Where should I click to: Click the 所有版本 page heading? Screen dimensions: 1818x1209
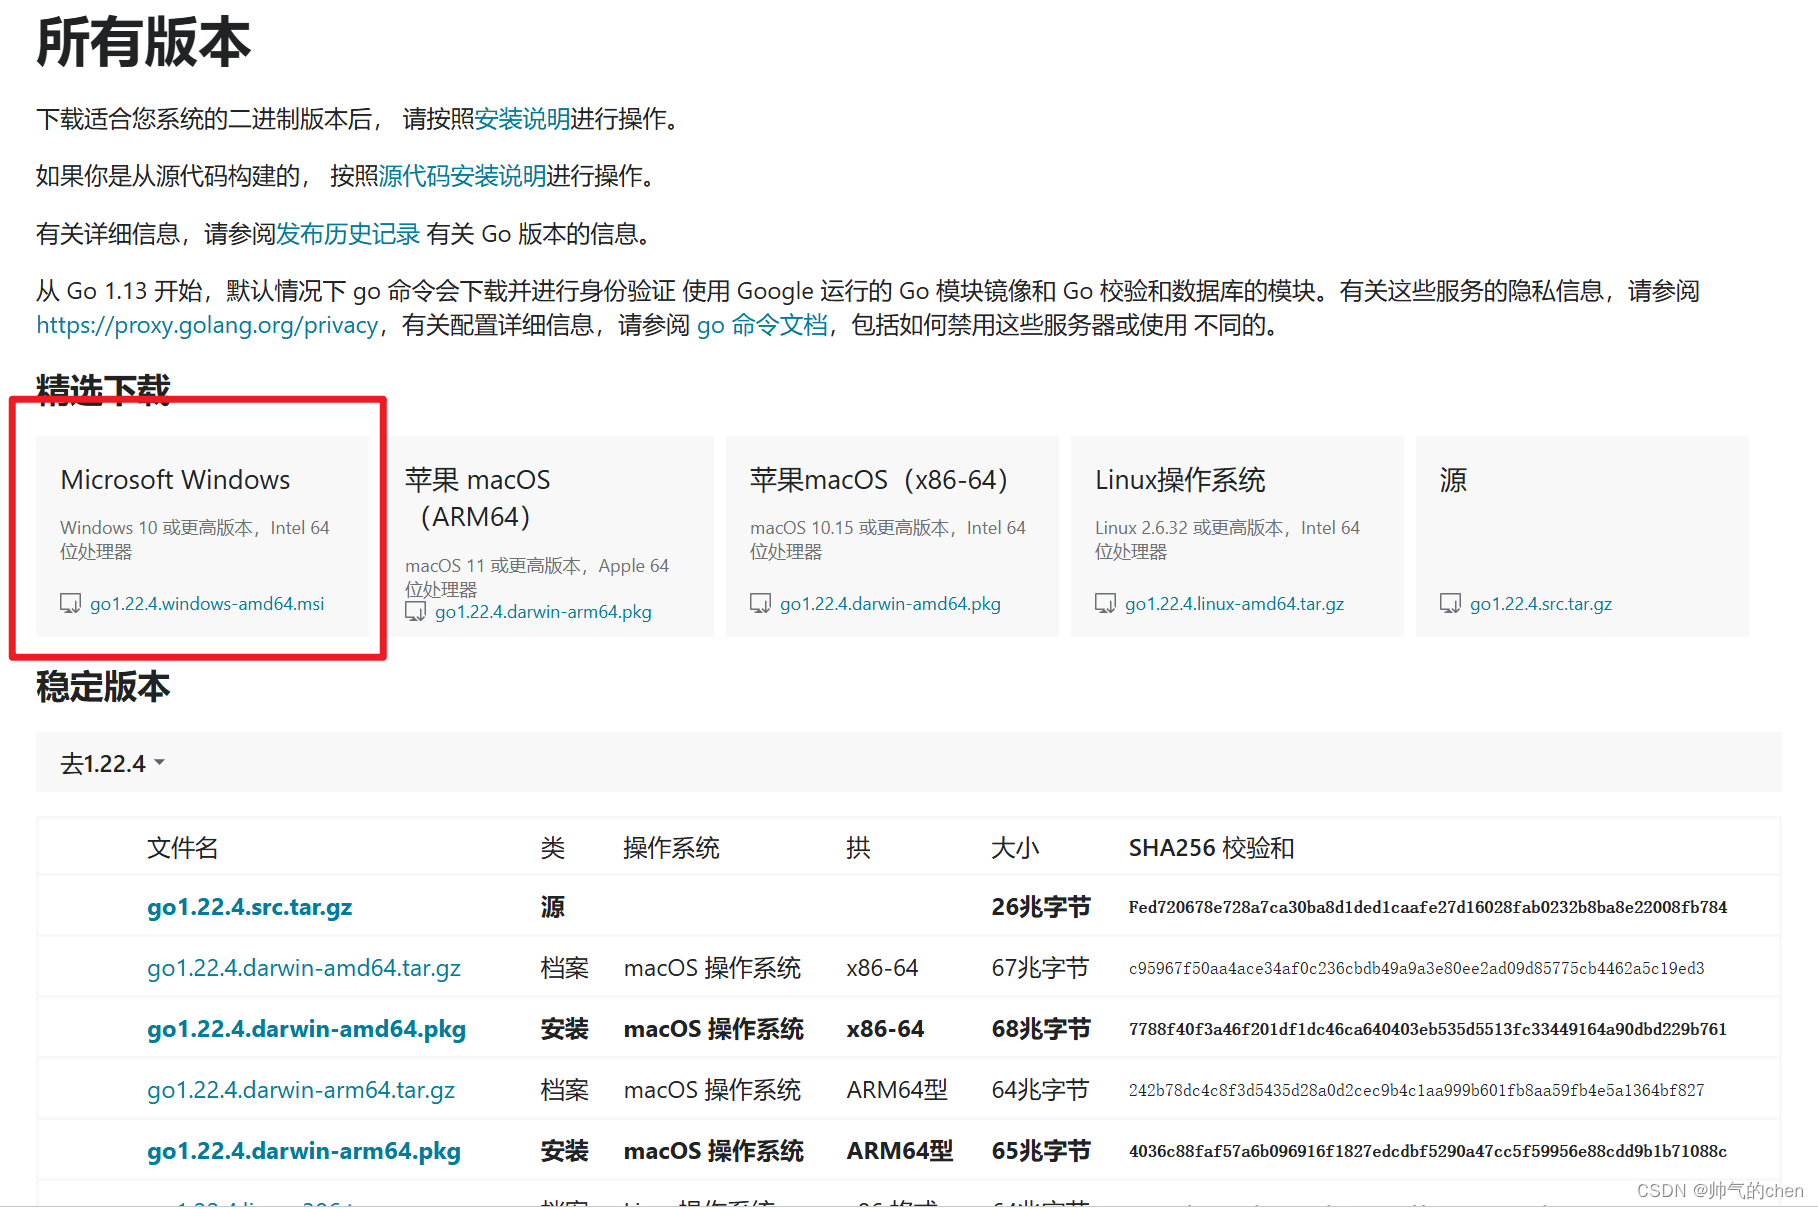click(143, 43)
